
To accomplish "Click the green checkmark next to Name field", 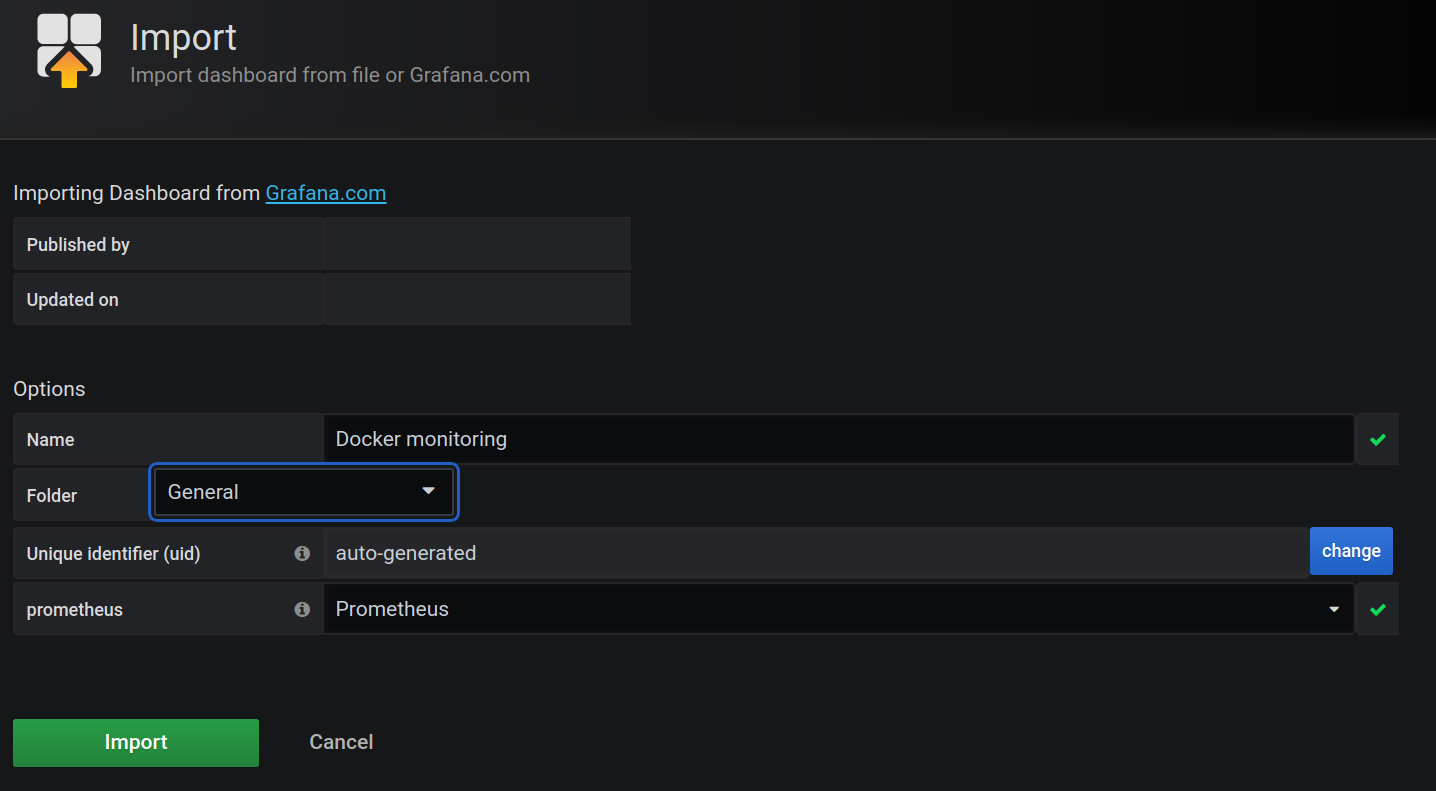I will [x=1378, y=439].
